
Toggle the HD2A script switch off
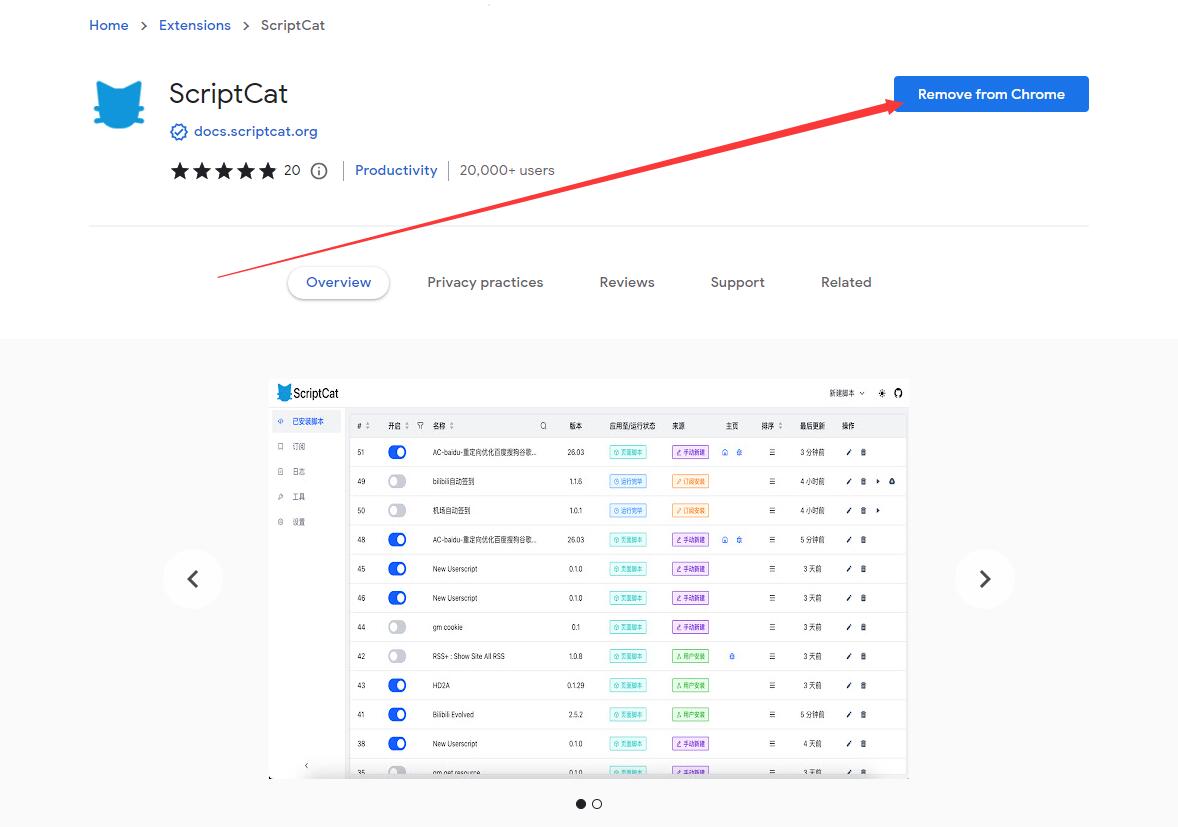(397, 686)
